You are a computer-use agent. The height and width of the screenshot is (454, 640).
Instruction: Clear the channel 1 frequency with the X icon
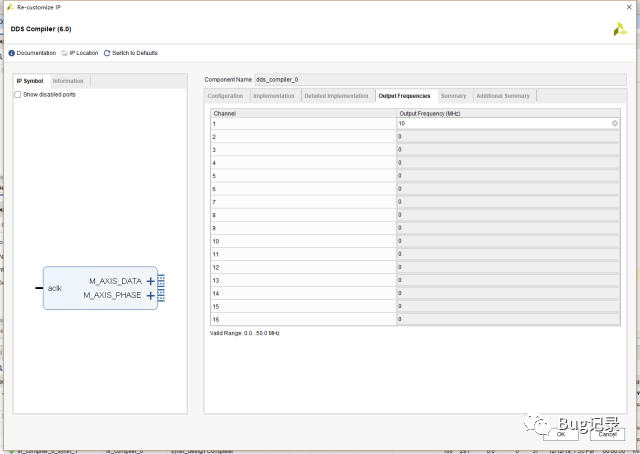click(615, 123)
